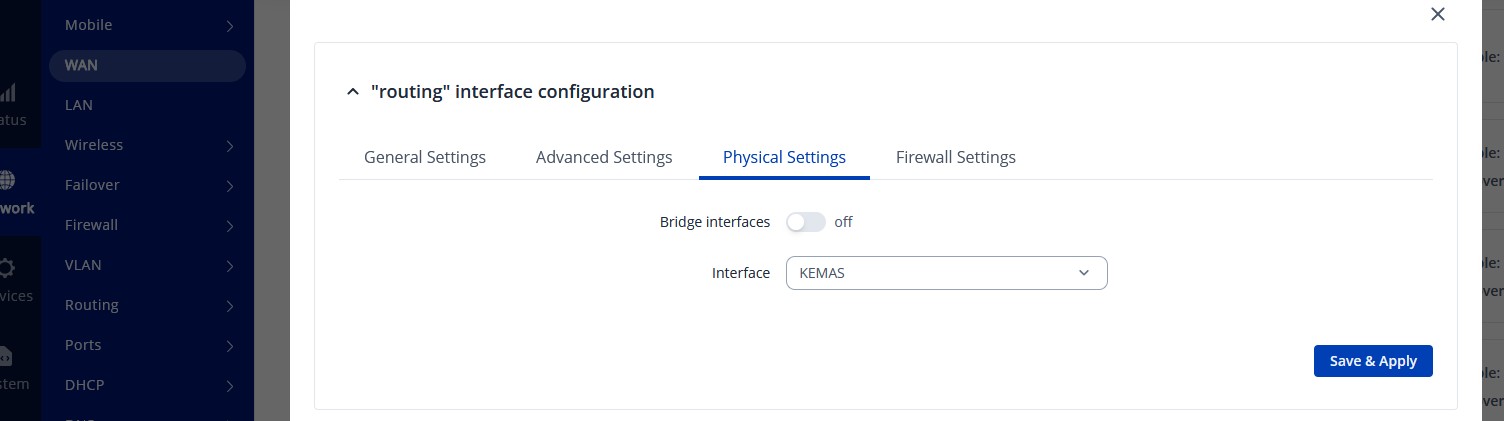Open the Firewall Settings tab
Screen dimensions: 1504x421
955,157
